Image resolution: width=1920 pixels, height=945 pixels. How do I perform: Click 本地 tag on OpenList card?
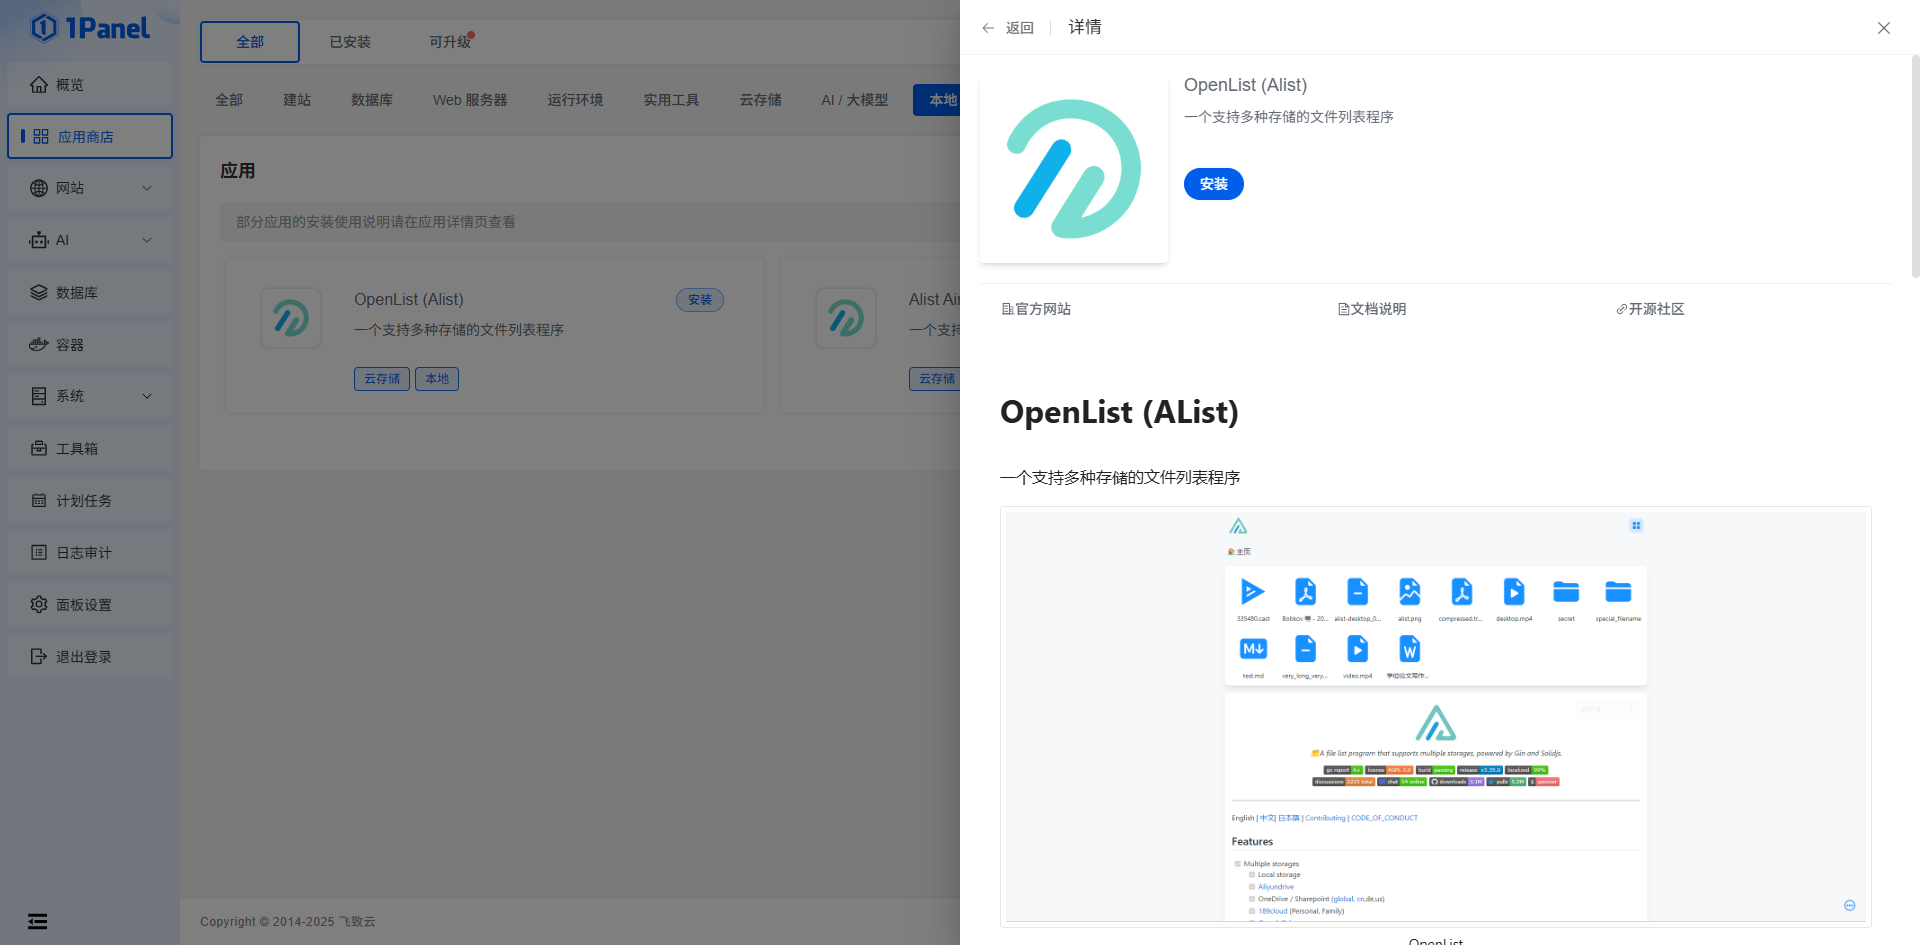[x=437, y=379]
